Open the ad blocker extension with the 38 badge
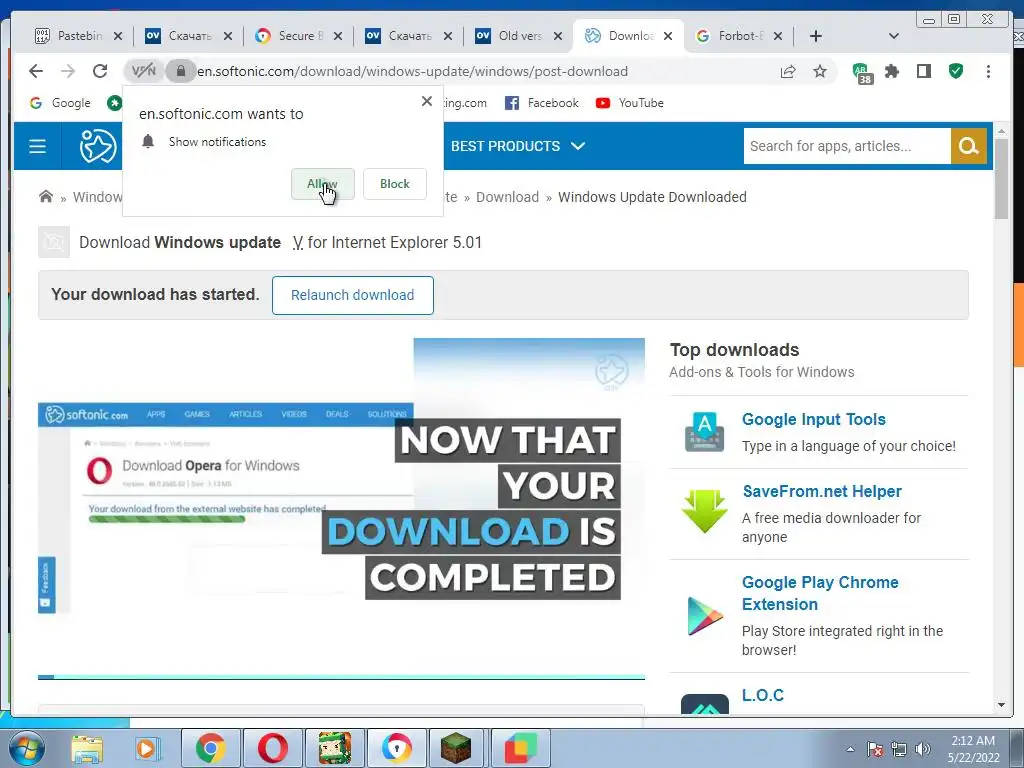Viewport: 1024px width, 768px height. (862, 72)
